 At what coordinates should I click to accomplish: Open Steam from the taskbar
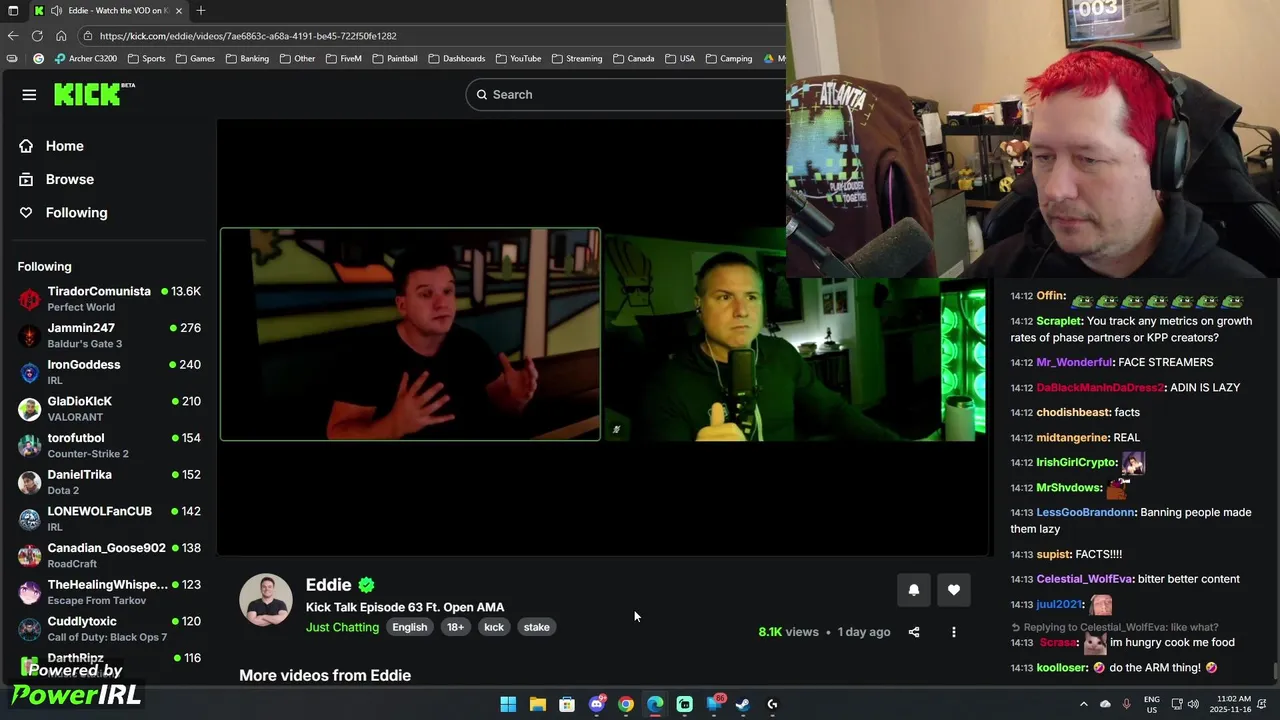tap(743, 704)
